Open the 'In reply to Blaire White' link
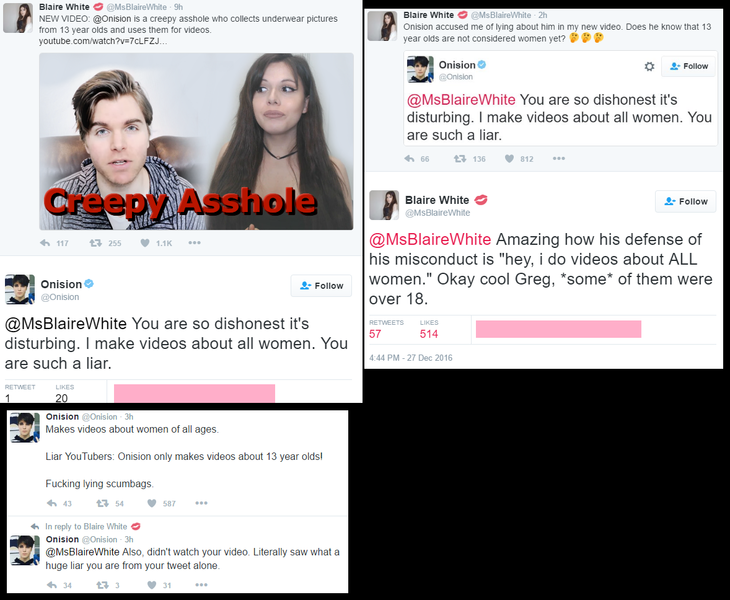The image size is (730, 600). (86, 526)
